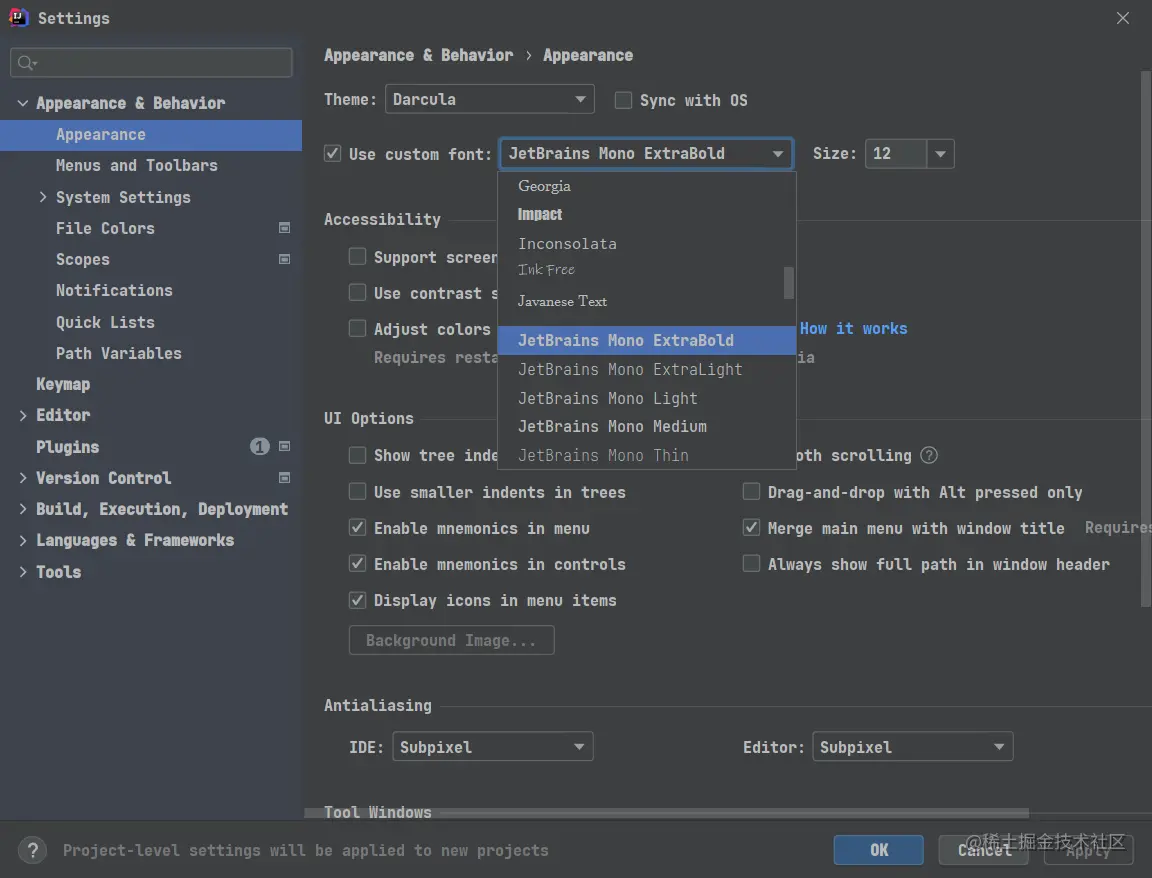Screen dimensions: 1152x878
Task: Expand System Settings tree node
Action: pos(43,197)
